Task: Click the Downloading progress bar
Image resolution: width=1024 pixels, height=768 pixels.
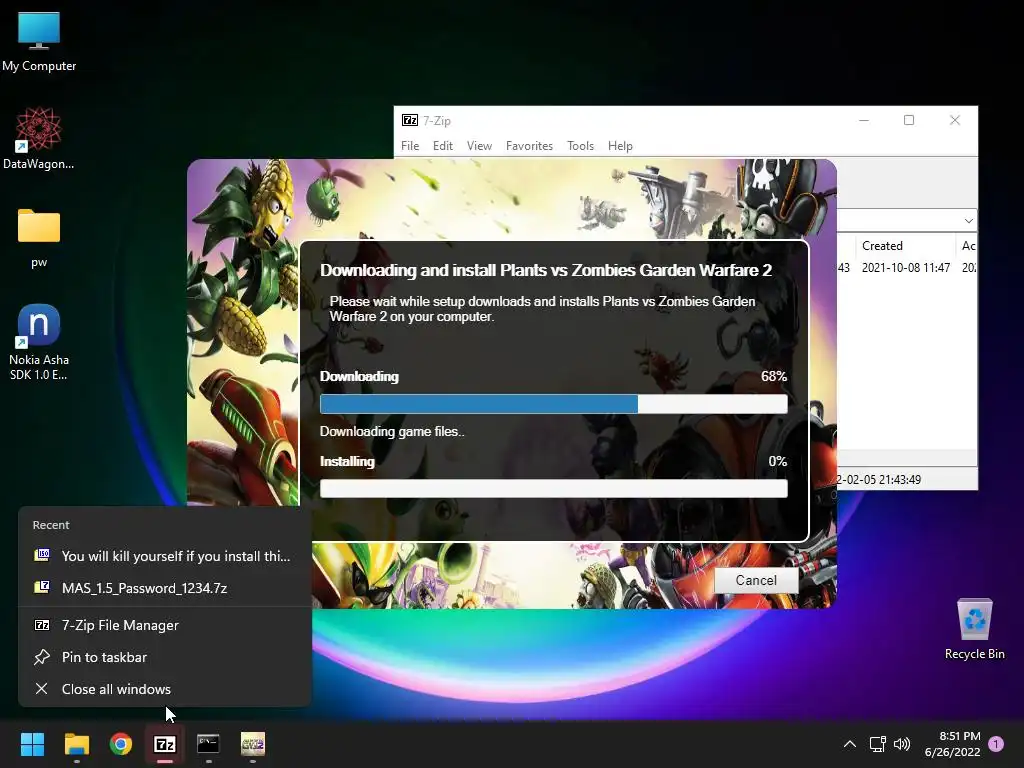Action: (x=554, y=404)
